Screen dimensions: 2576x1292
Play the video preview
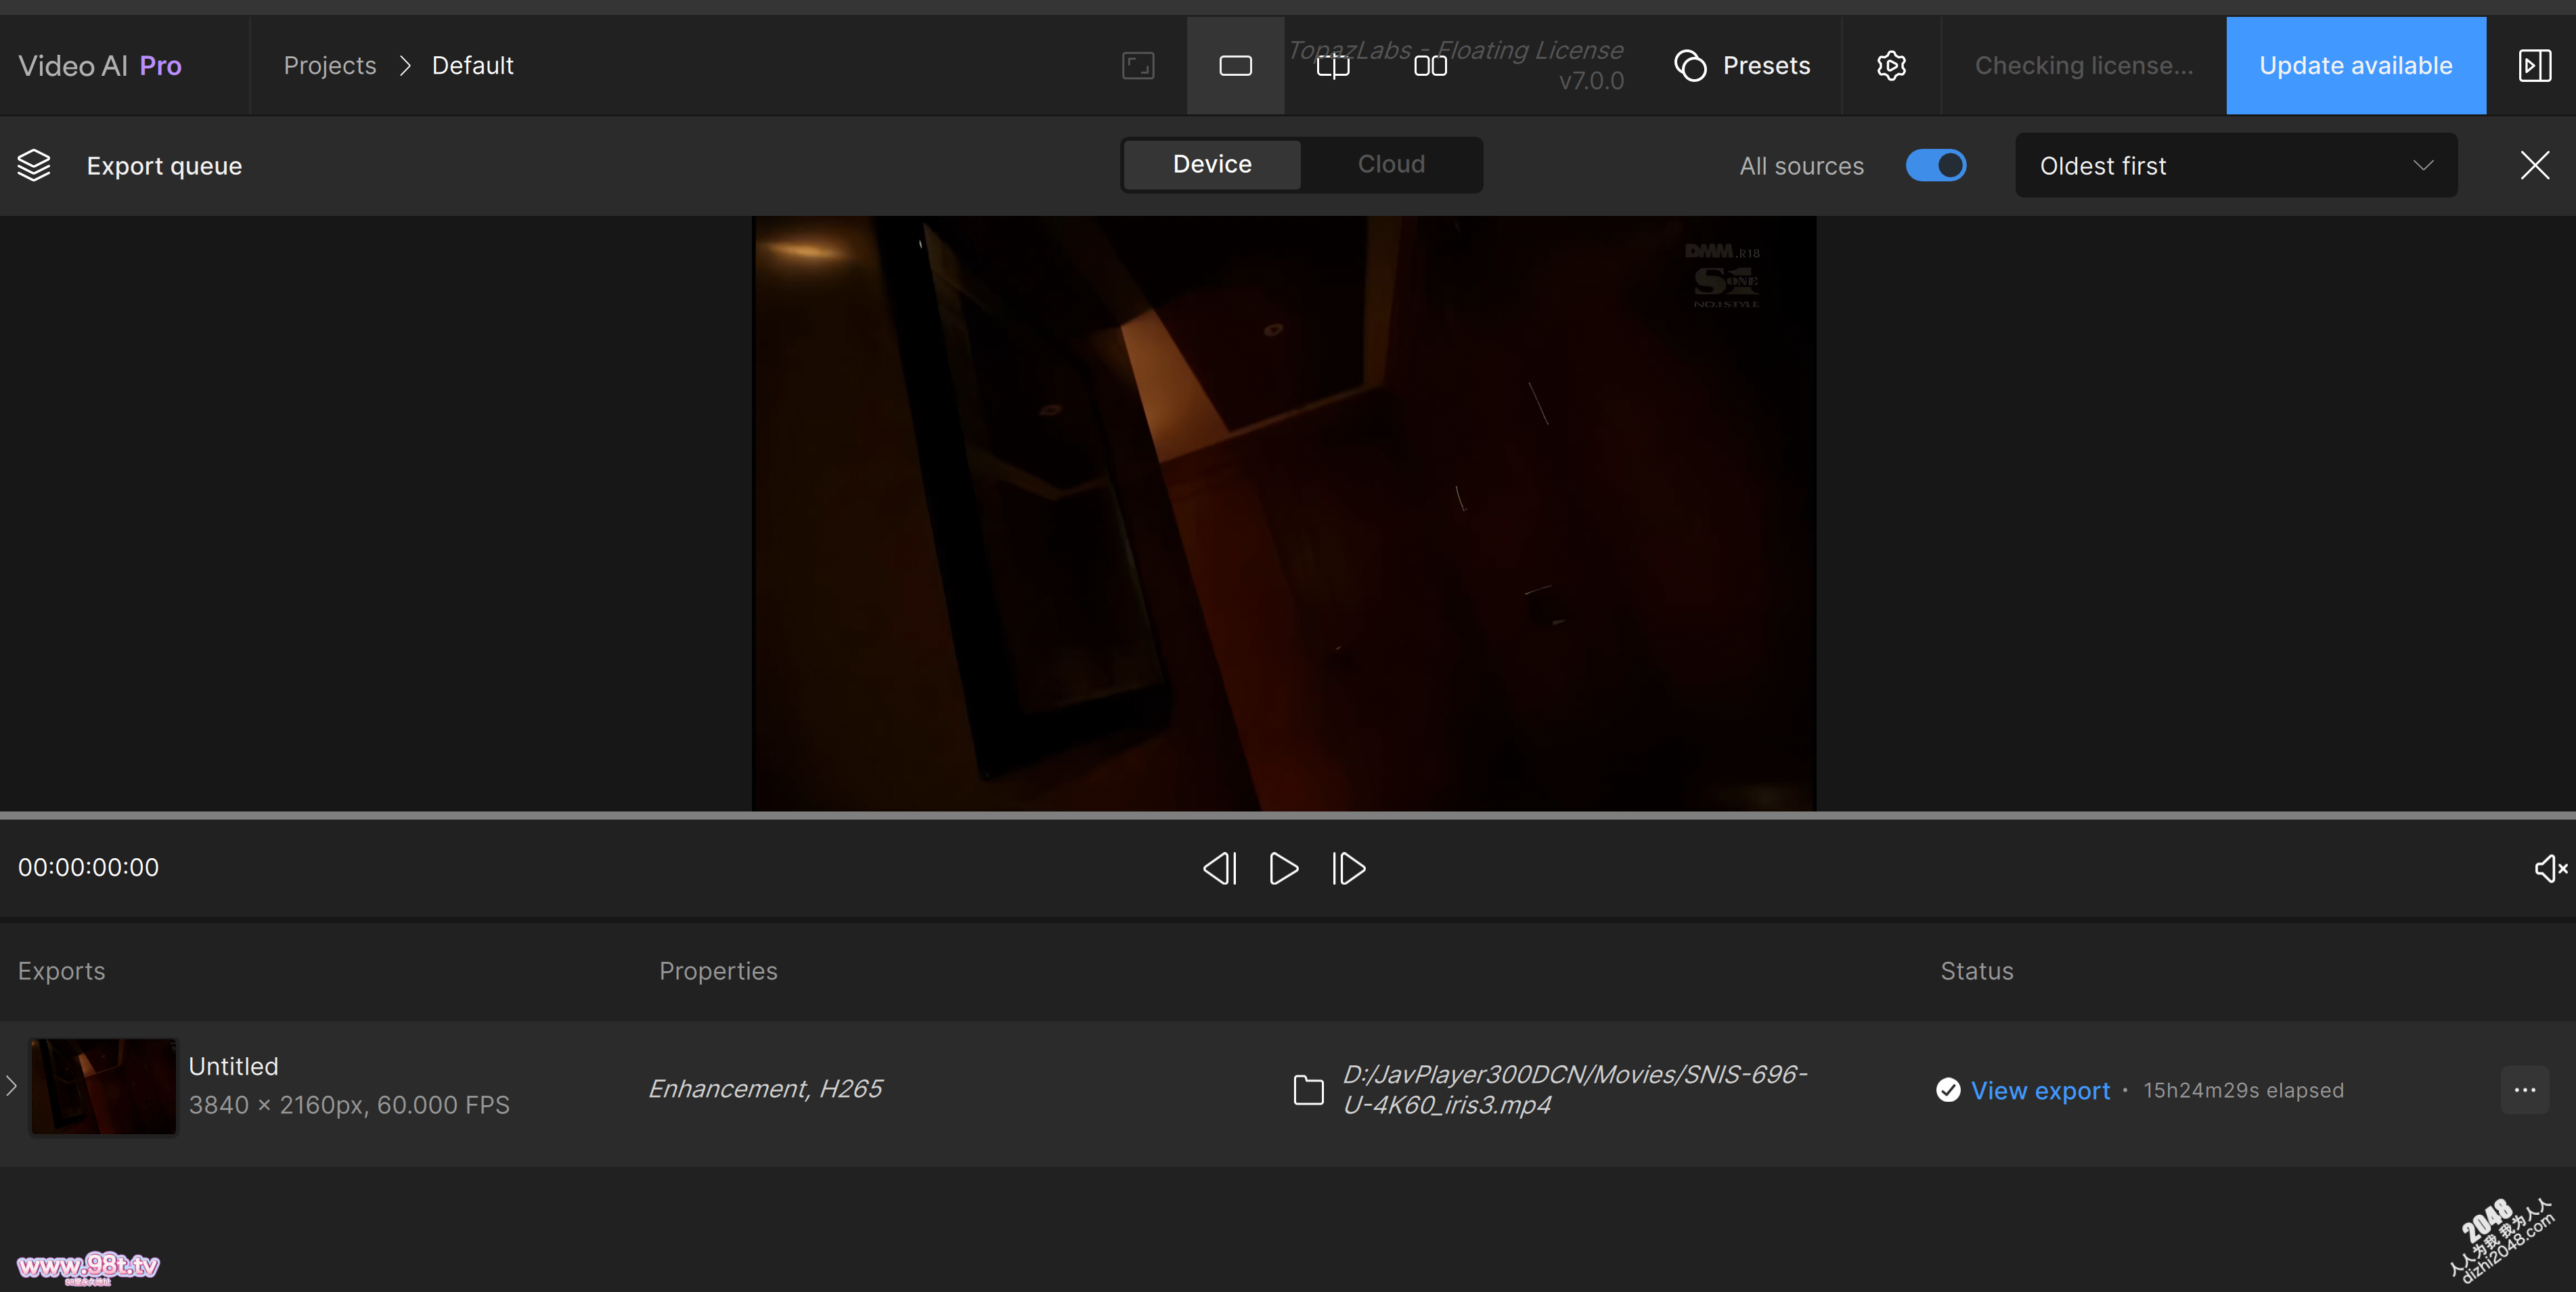[1283, 868]
